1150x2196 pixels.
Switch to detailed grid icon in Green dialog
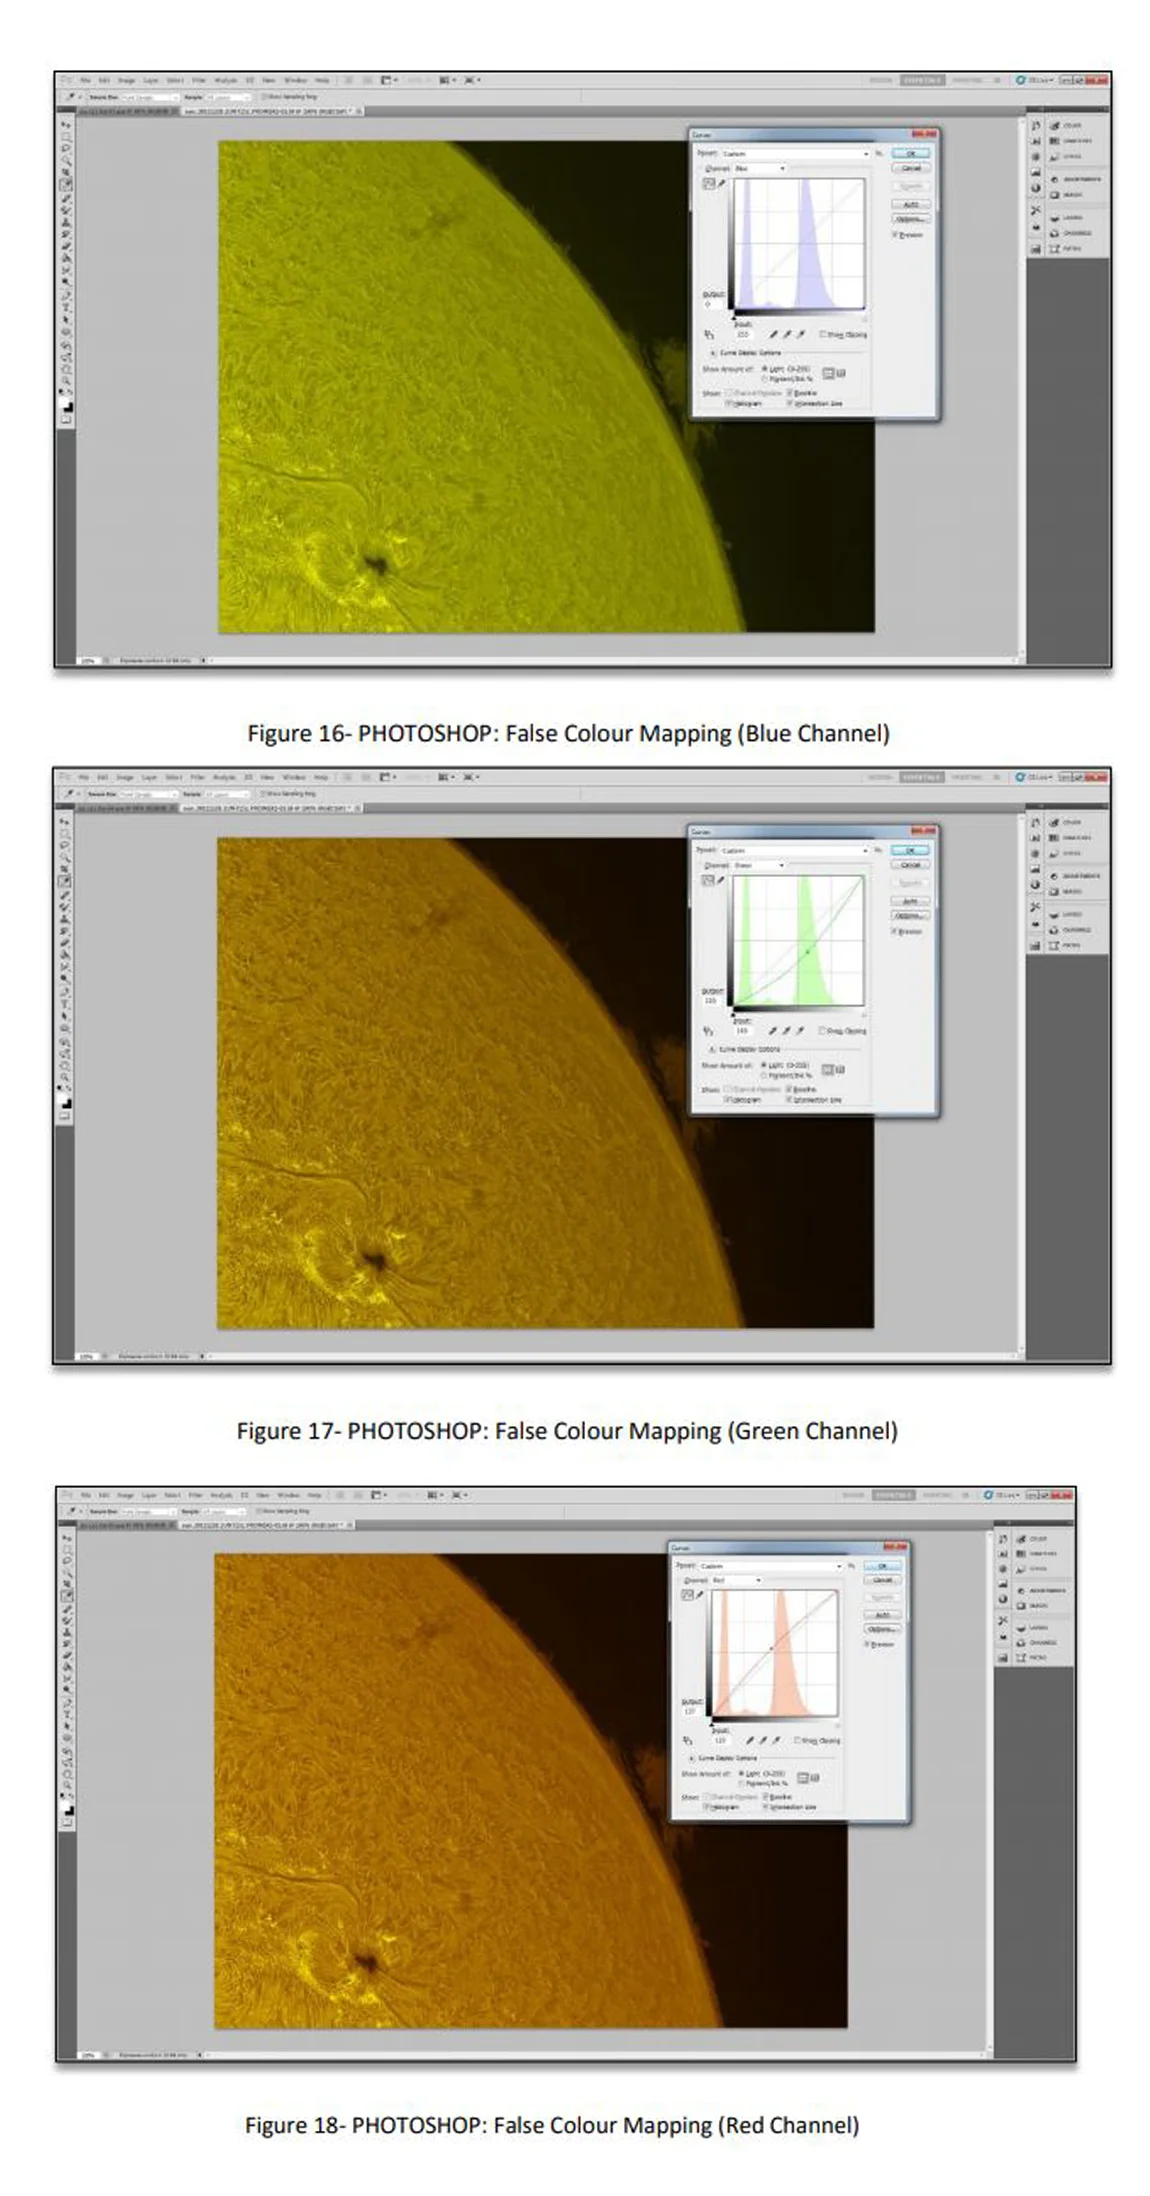pos(841,1069)
